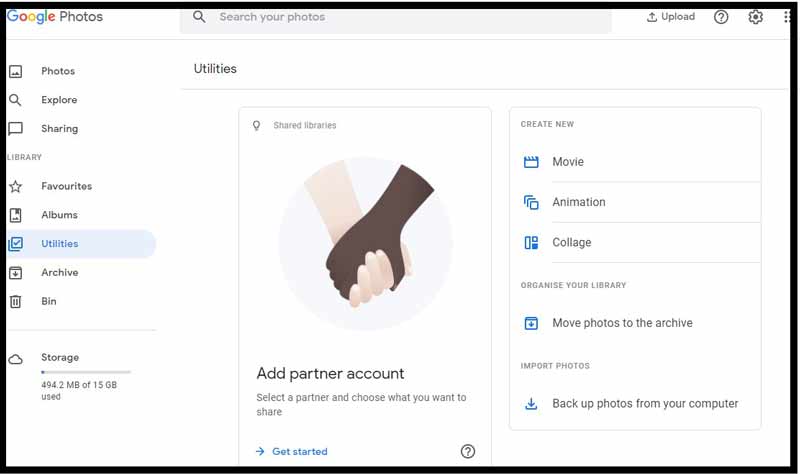Viewport: 800px width, 474px height.
Task: Go to Explore in the sidebar
Action: coord(59,100)
